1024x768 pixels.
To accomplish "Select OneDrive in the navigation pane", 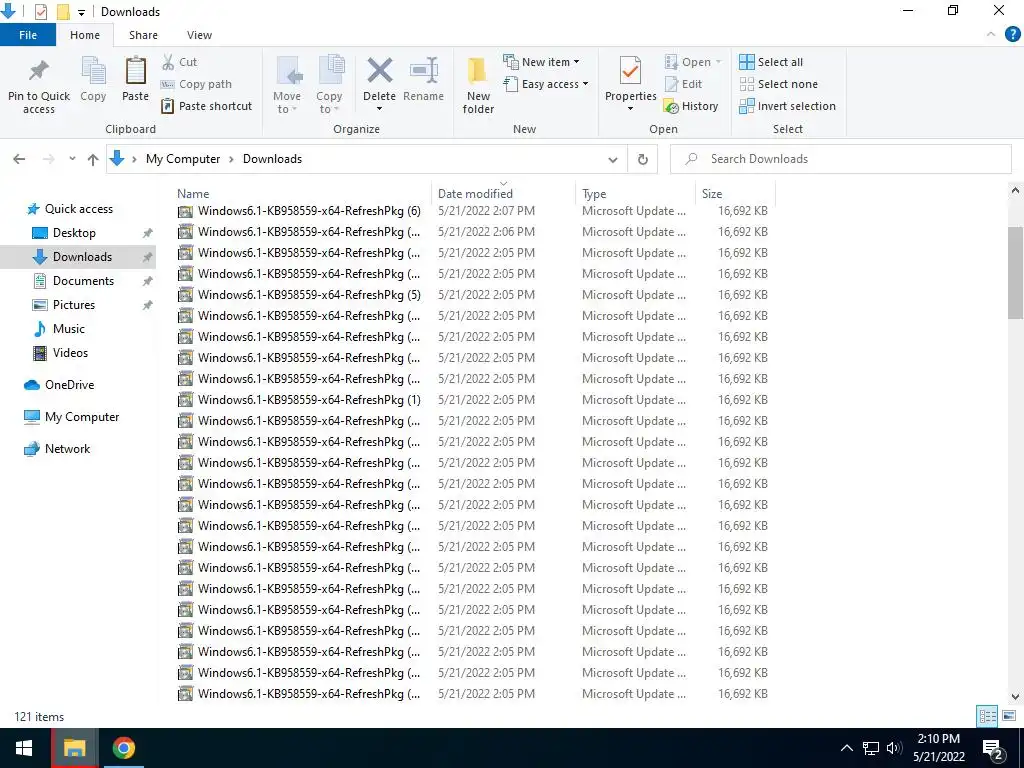I will point(69,385).
